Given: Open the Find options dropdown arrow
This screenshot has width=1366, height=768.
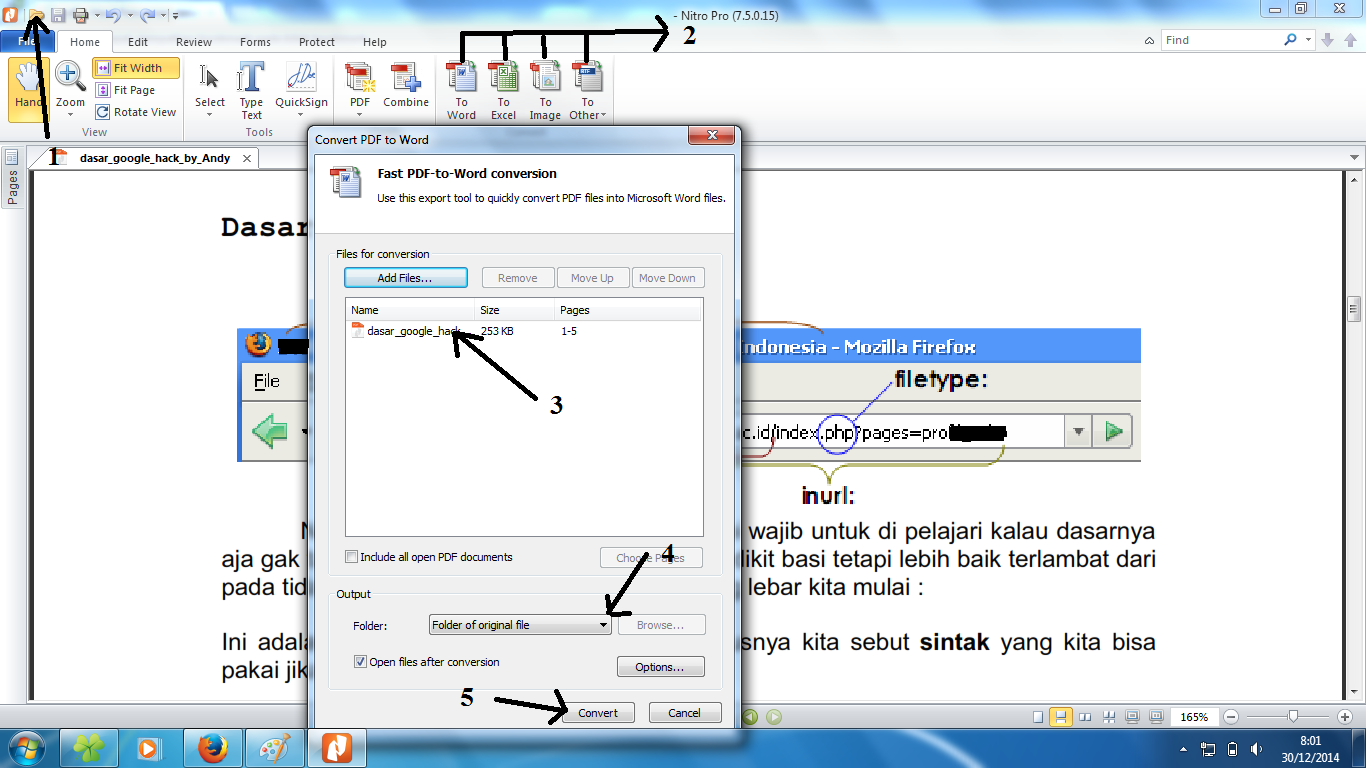Looking at the screenshot, I should (1309, 40).
